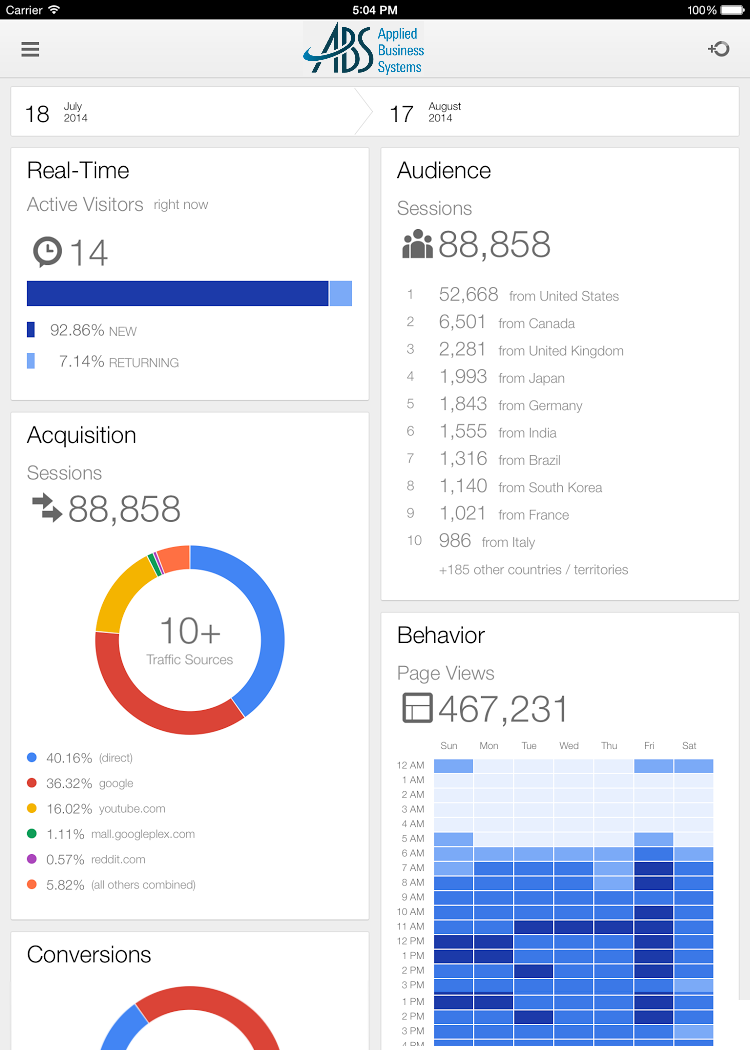Tap the Wi-Fi status icon
750x1050 pixels.
click(54, 9)
